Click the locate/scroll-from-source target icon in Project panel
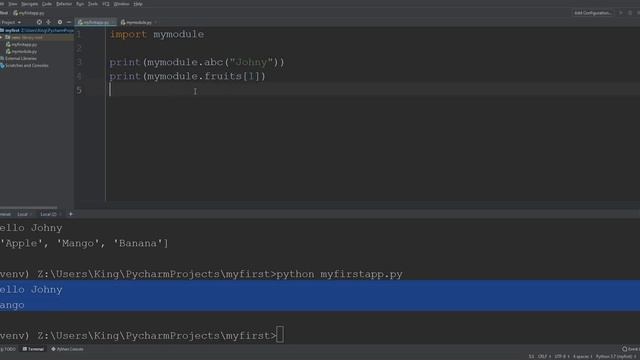 tap(39, 22)
